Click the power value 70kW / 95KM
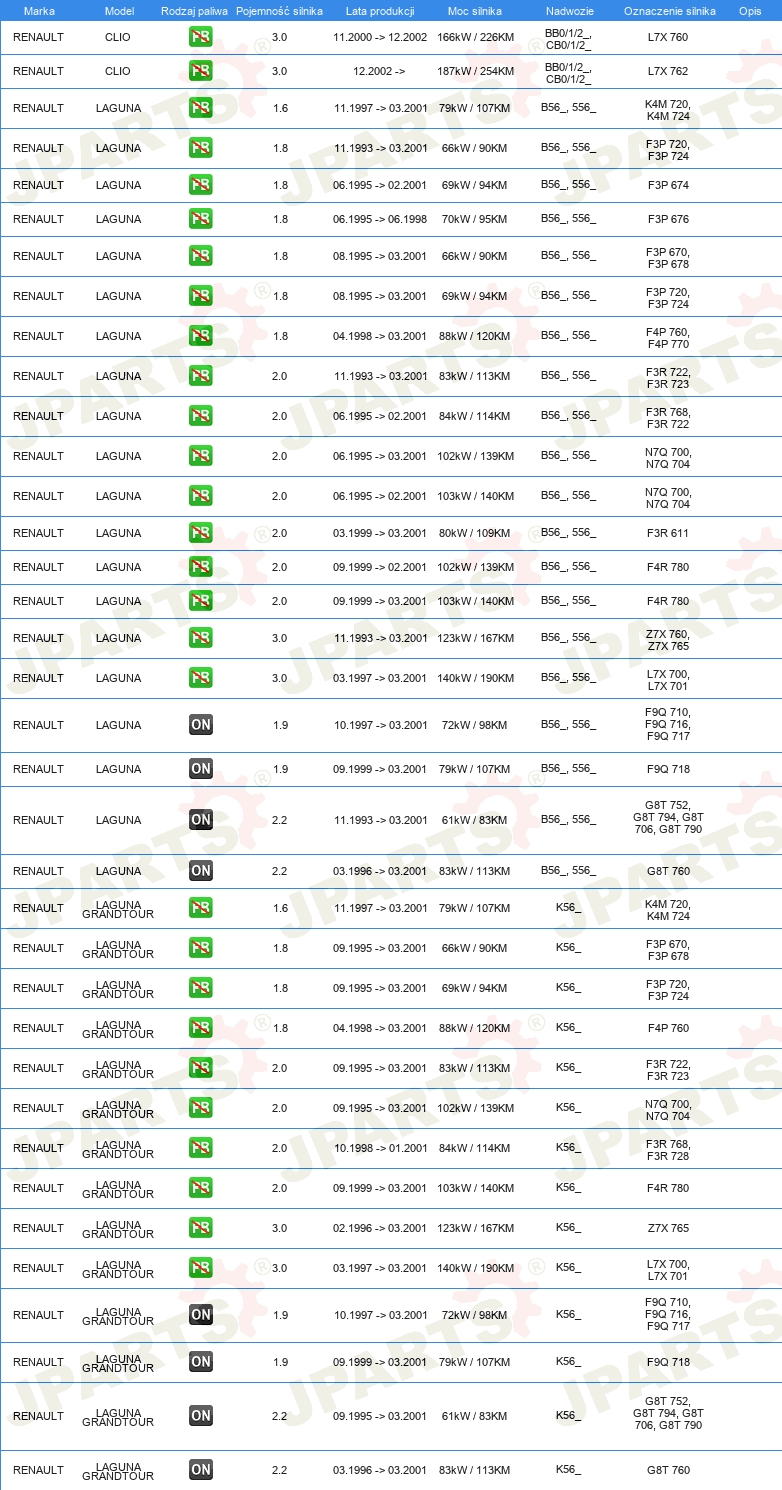Image resolution: width=782 pixels, height=1490 pixels. (x=475, y=219)
